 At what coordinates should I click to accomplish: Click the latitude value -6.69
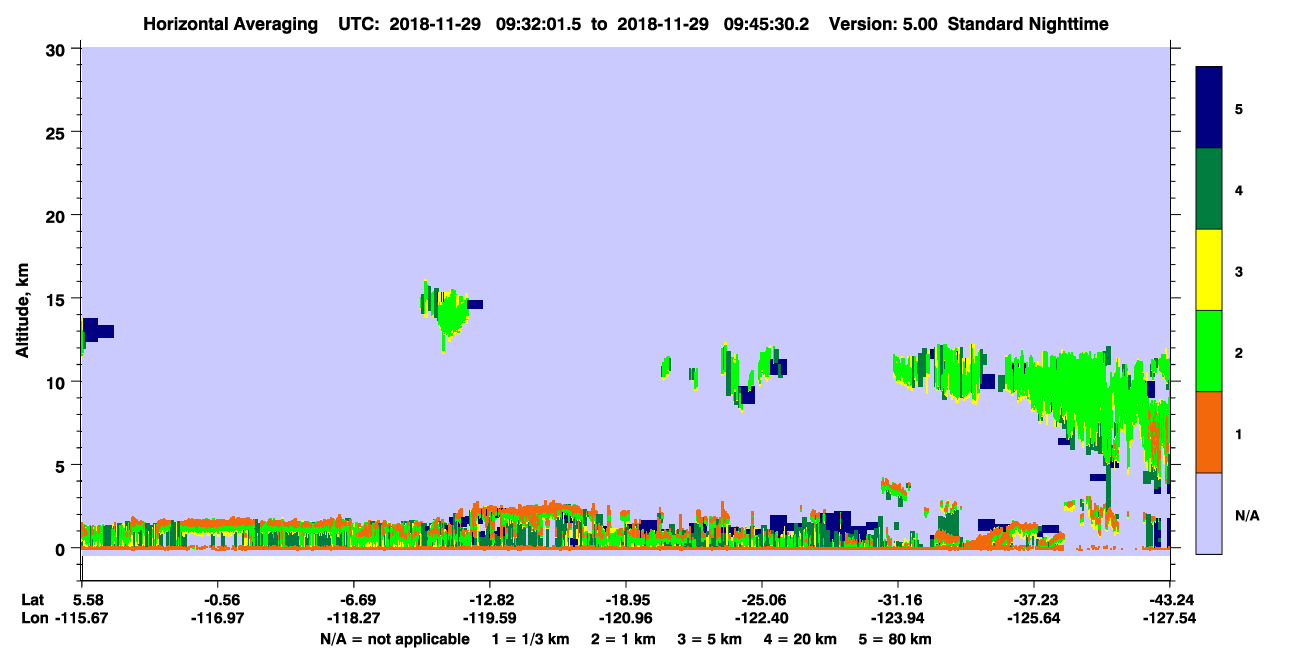click(357, 600)
